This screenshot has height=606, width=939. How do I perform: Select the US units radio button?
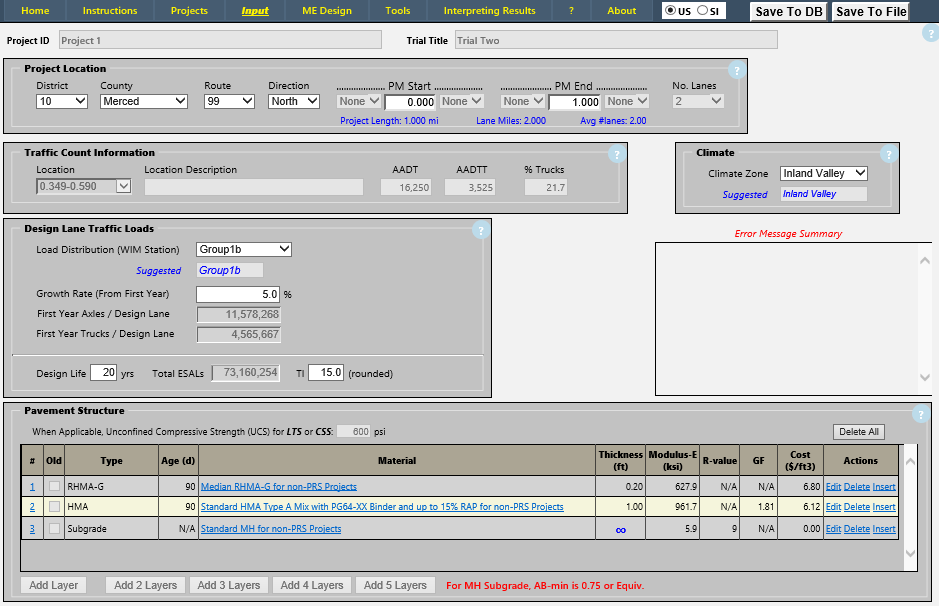pos(670,11)
